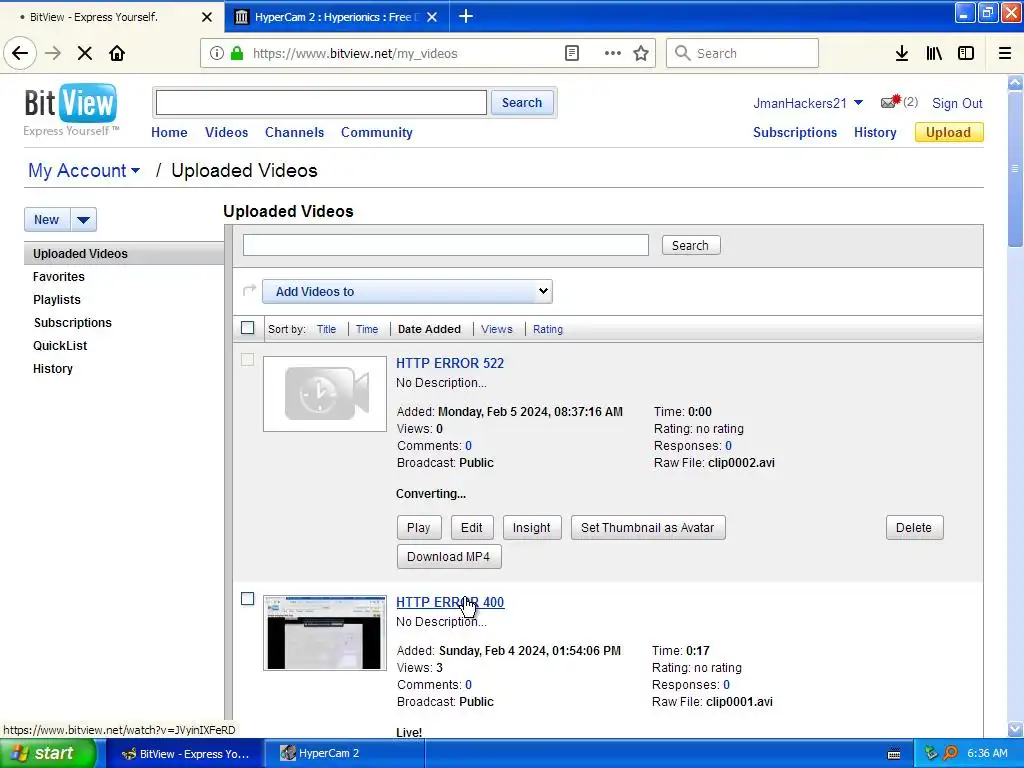
Task: Sort videos by Title
Action: (x=327, y=329)
